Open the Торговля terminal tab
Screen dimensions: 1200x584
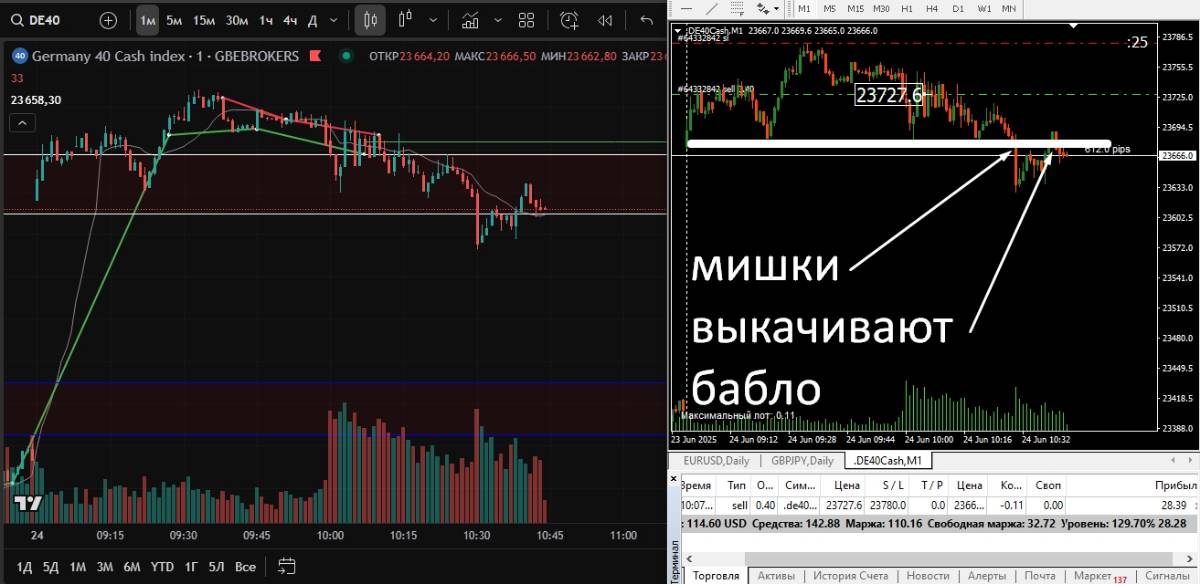716,576
